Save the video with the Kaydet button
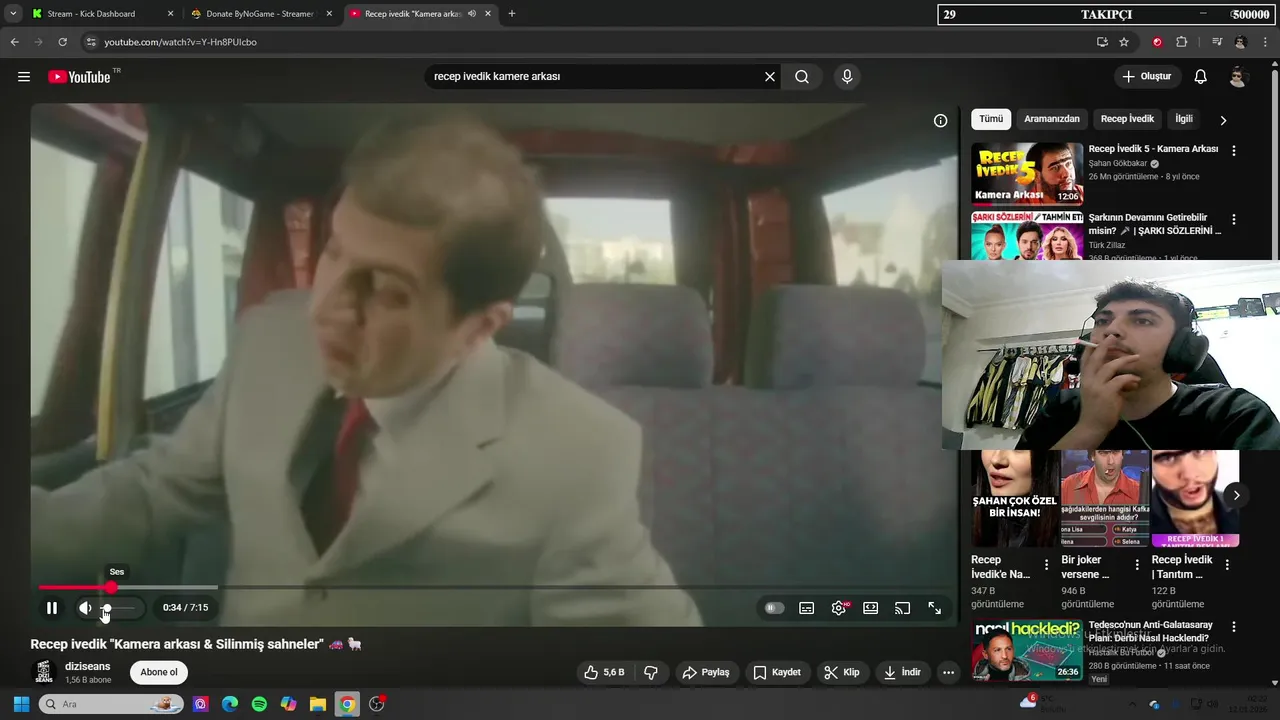 (x=777, y=672)
